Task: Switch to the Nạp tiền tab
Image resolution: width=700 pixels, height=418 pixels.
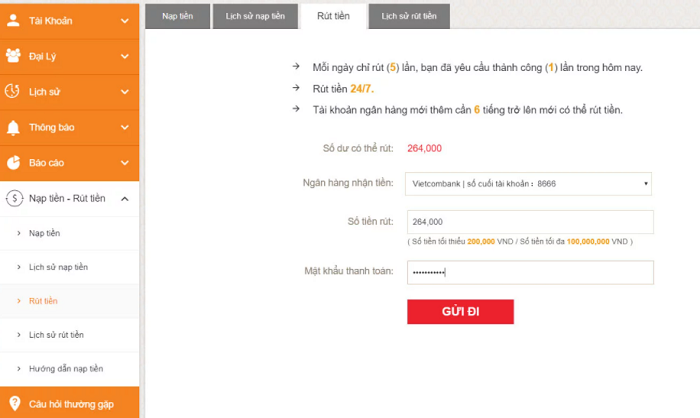Action: pos(175,15)
